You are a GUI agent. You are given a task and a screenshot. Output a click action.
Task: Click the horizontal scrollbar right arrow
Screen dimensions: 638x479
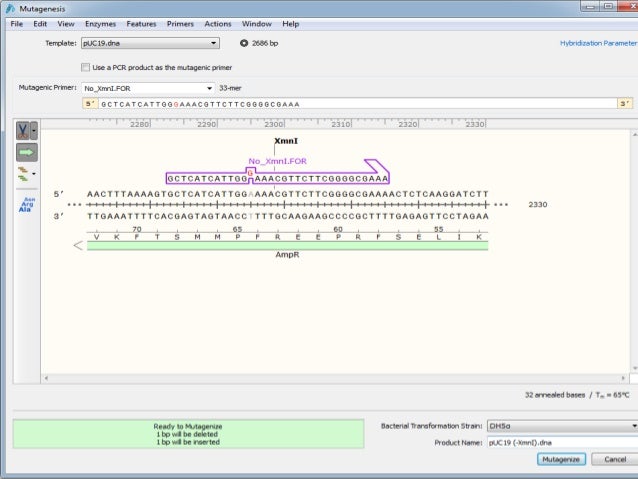click(x=623, y=378)
